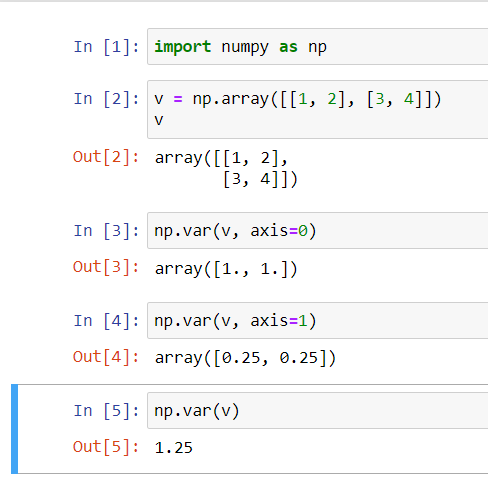Click the Out[4]: prompt label
The height and width of the screenshot is (479, 488).
click(106, 357)
